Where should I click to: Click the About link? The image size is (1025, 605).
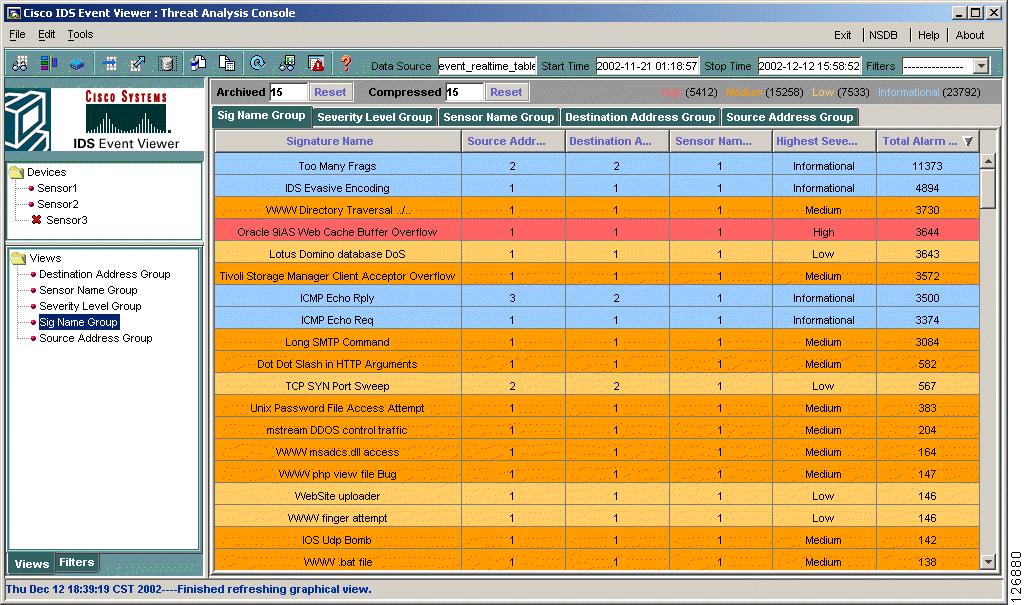969,35
